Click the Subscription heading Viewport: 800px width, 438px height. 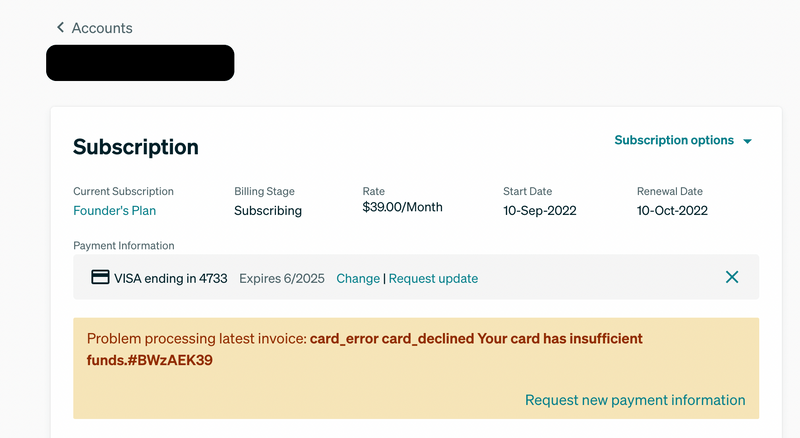pos(136,147)
